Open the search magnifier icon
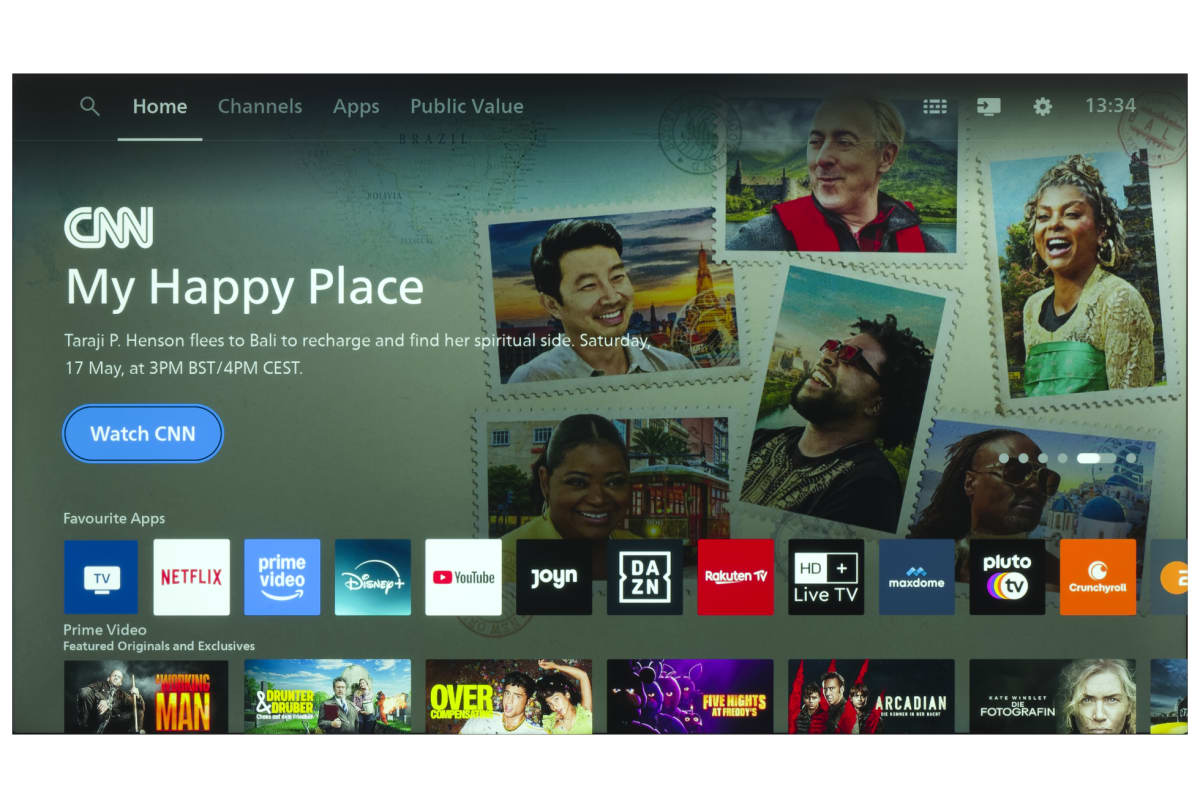The height and width of the screenshot is (808, 1200). [90, 106]
